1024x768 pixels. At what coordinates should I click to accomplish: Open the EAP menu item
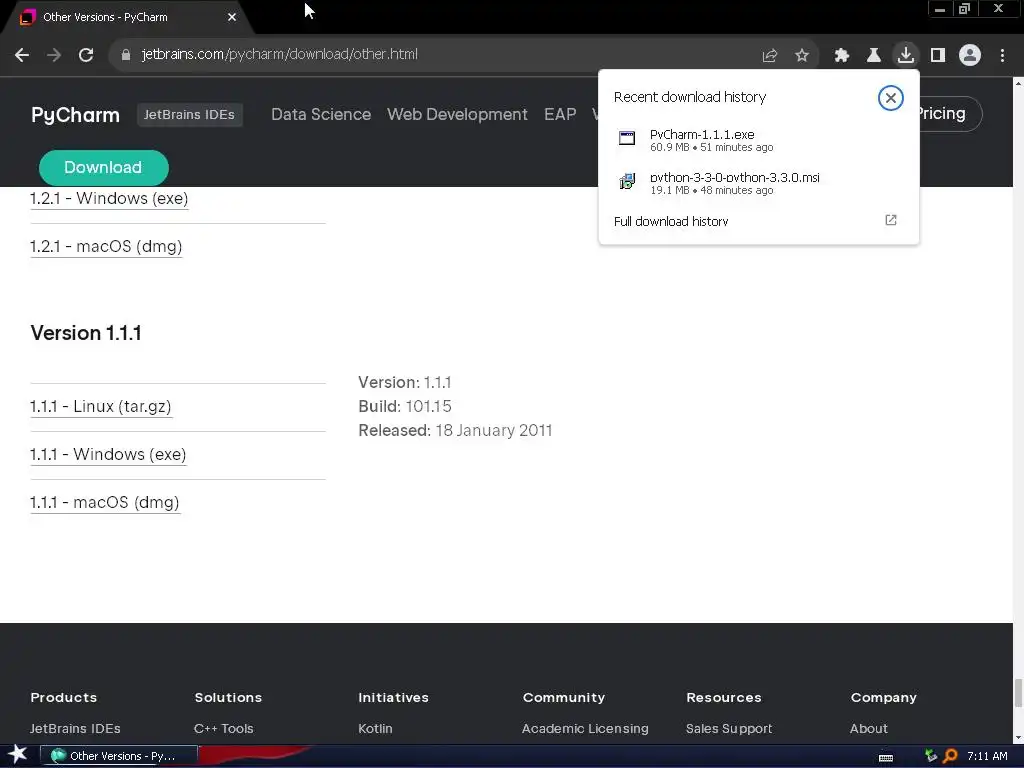point(560,114)
